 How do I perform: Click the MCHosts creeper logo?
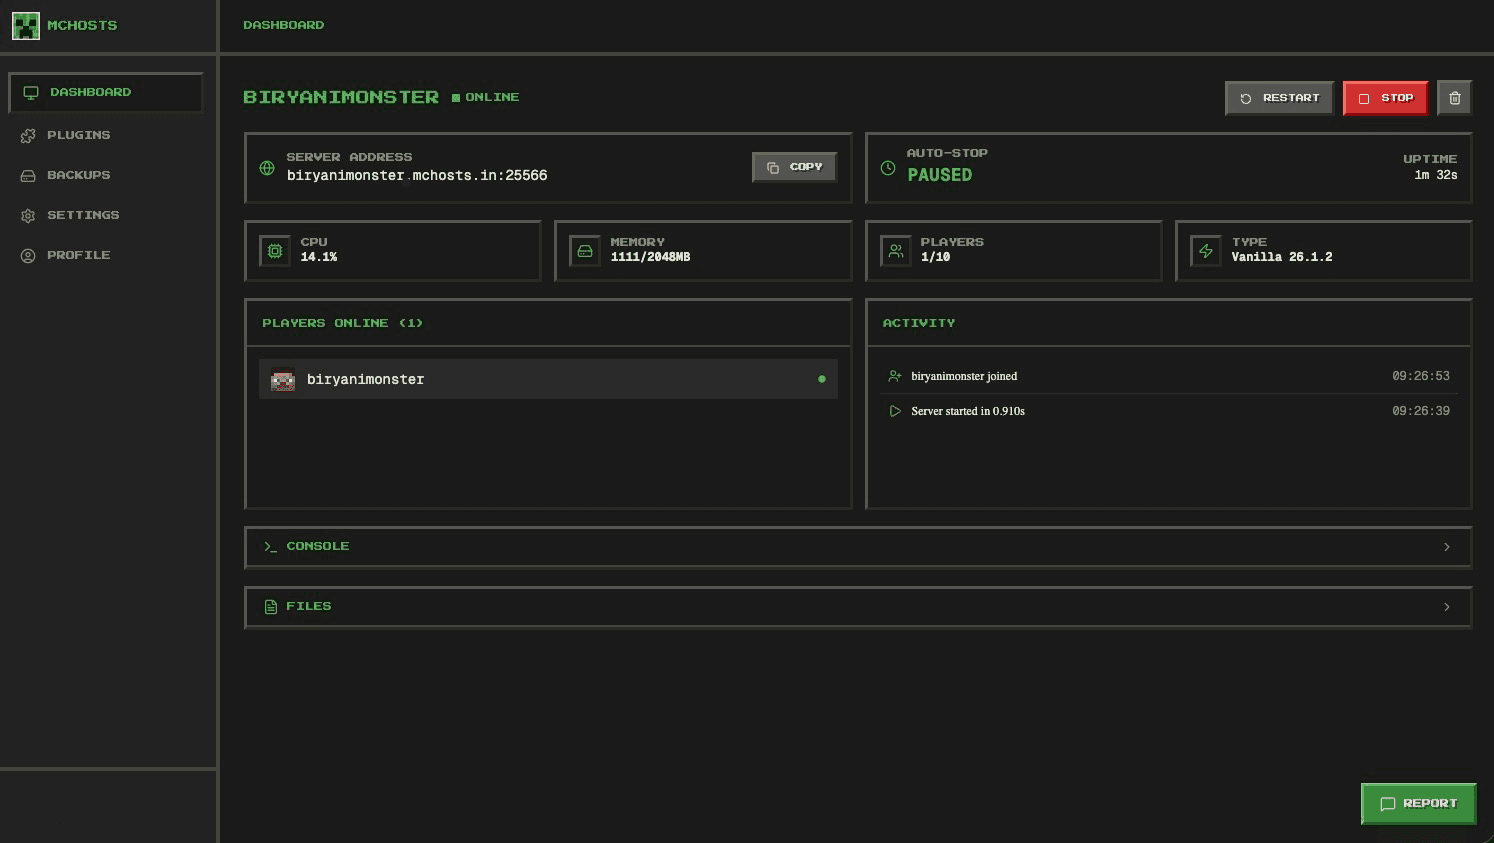26,25
